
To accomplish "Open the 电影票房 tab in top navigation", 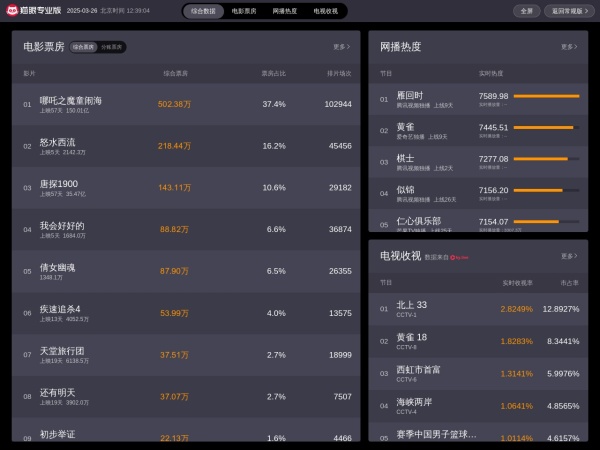I will (244, 11).
